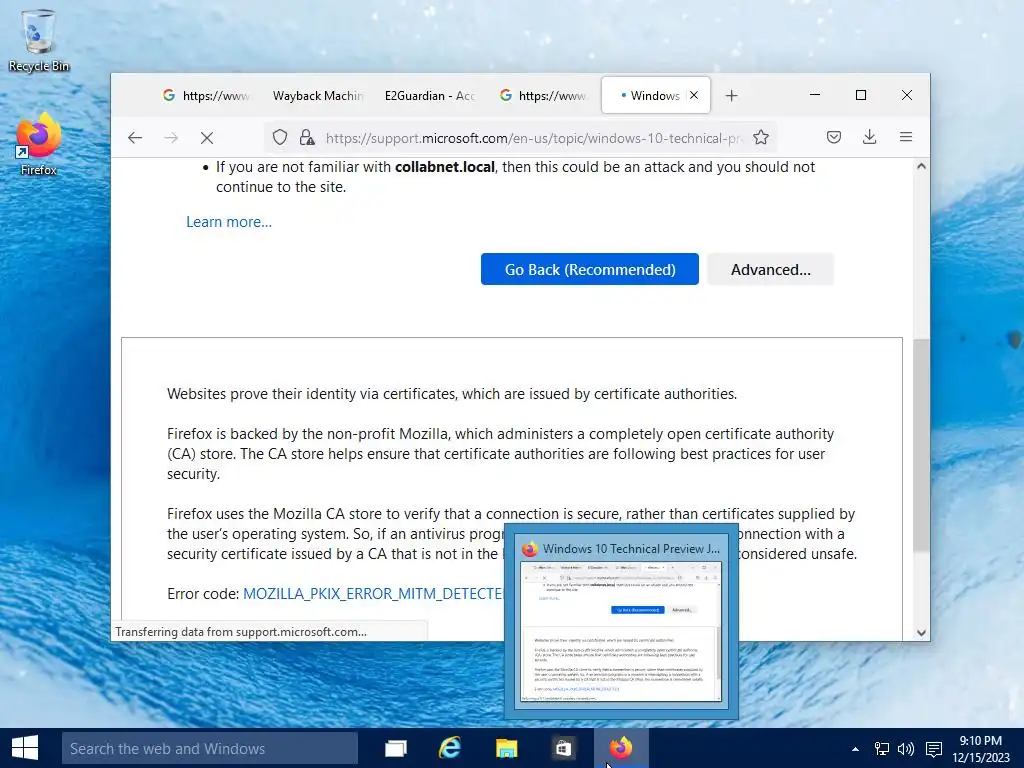Switch to the first Google https://www tab
This screenshot has width=1024, height=768.
coord(206,96)
